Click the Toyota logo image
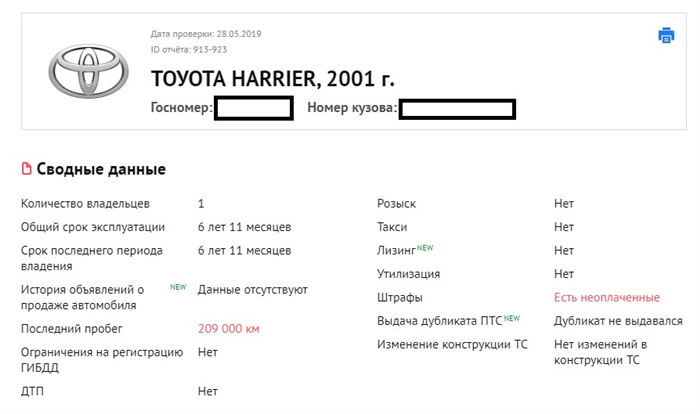This screenshot has height=414, width=700. point(88,71)
